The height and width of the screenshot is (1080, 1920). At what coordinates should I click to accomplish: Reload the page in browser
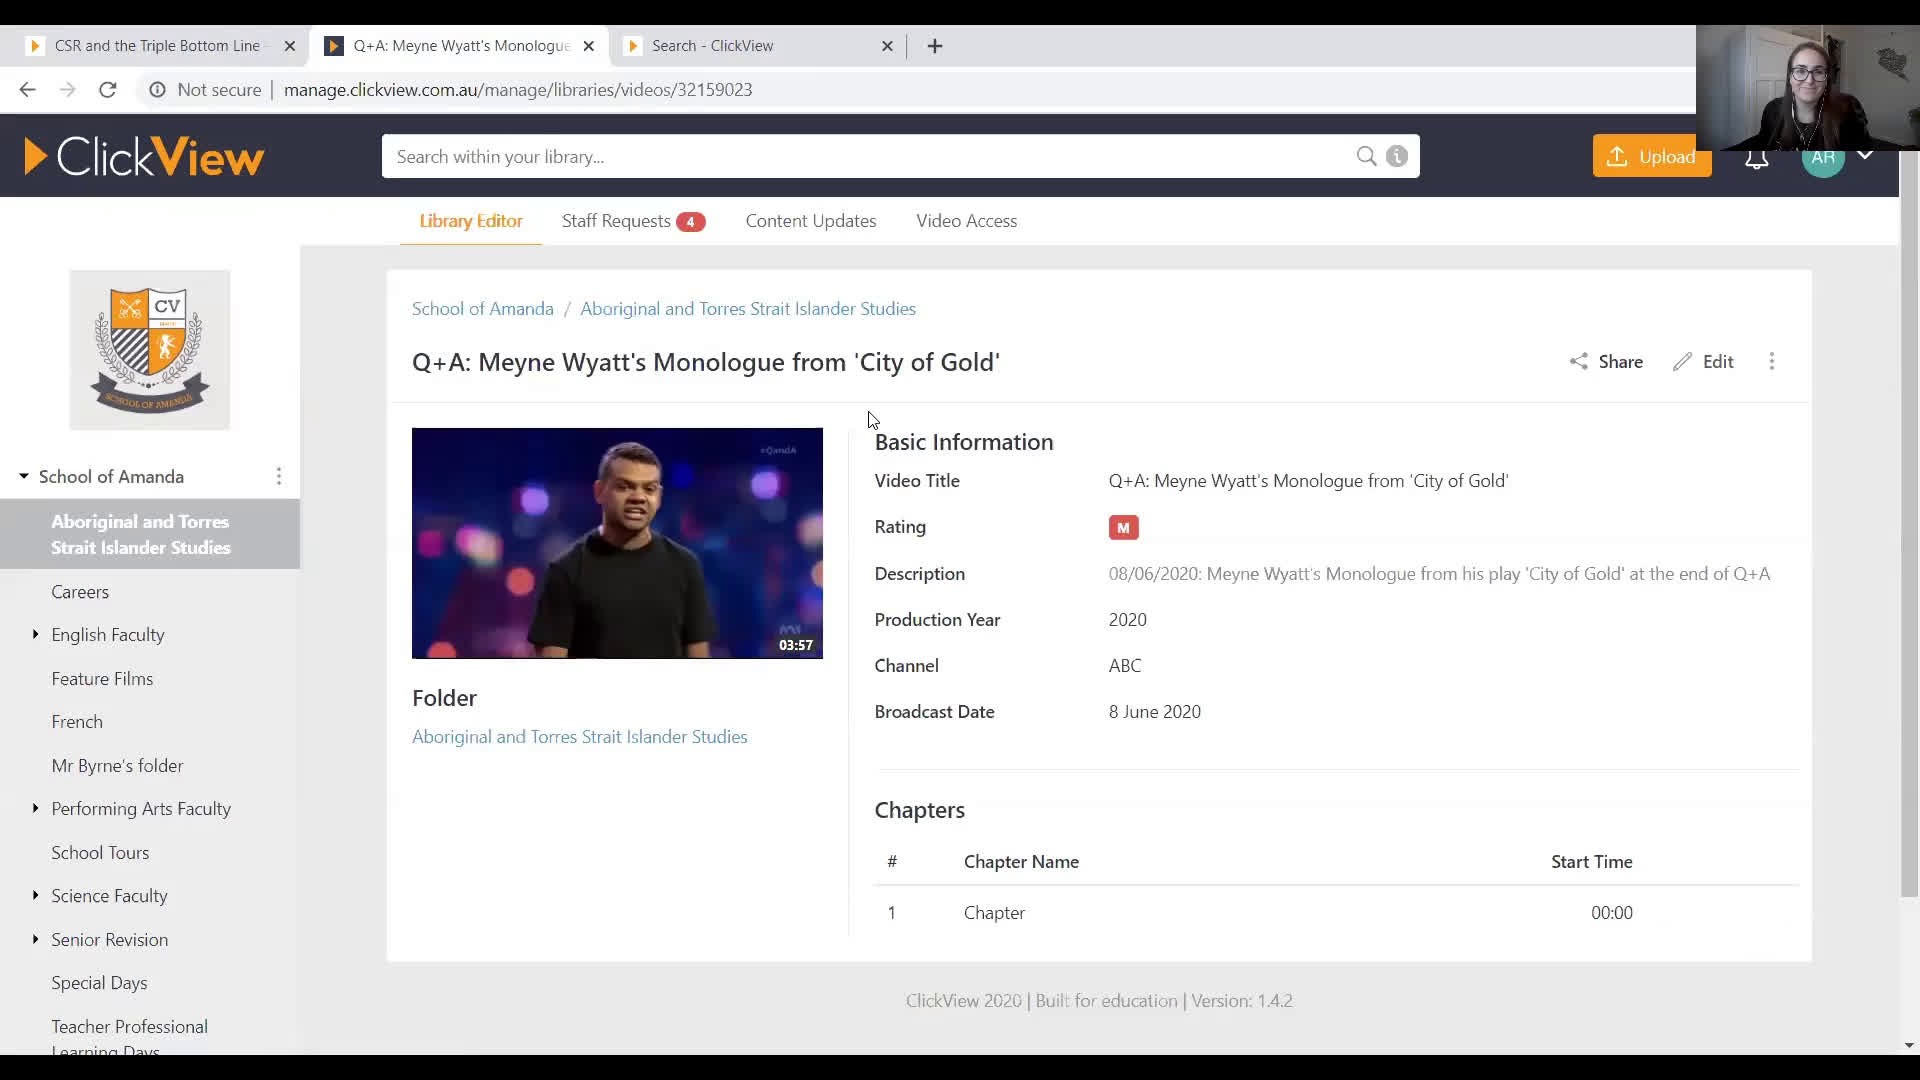pyautogui.click(x=108, y=90)
